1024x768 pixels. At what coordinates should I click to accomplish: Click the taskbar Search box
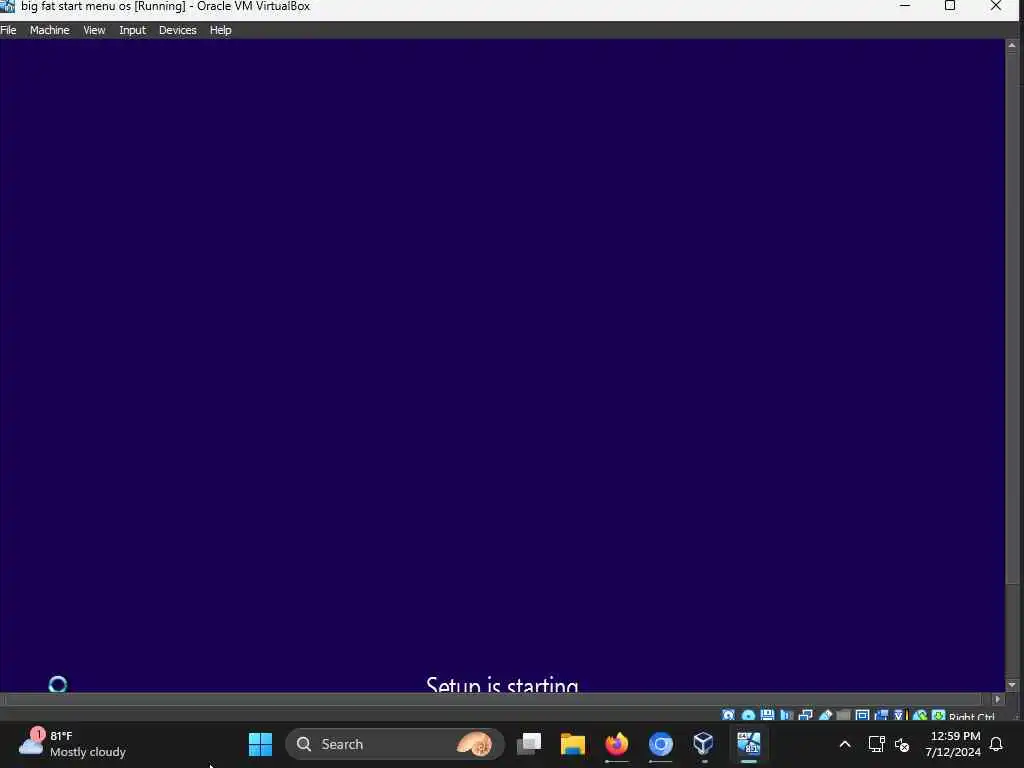click(x=395, y=744)
